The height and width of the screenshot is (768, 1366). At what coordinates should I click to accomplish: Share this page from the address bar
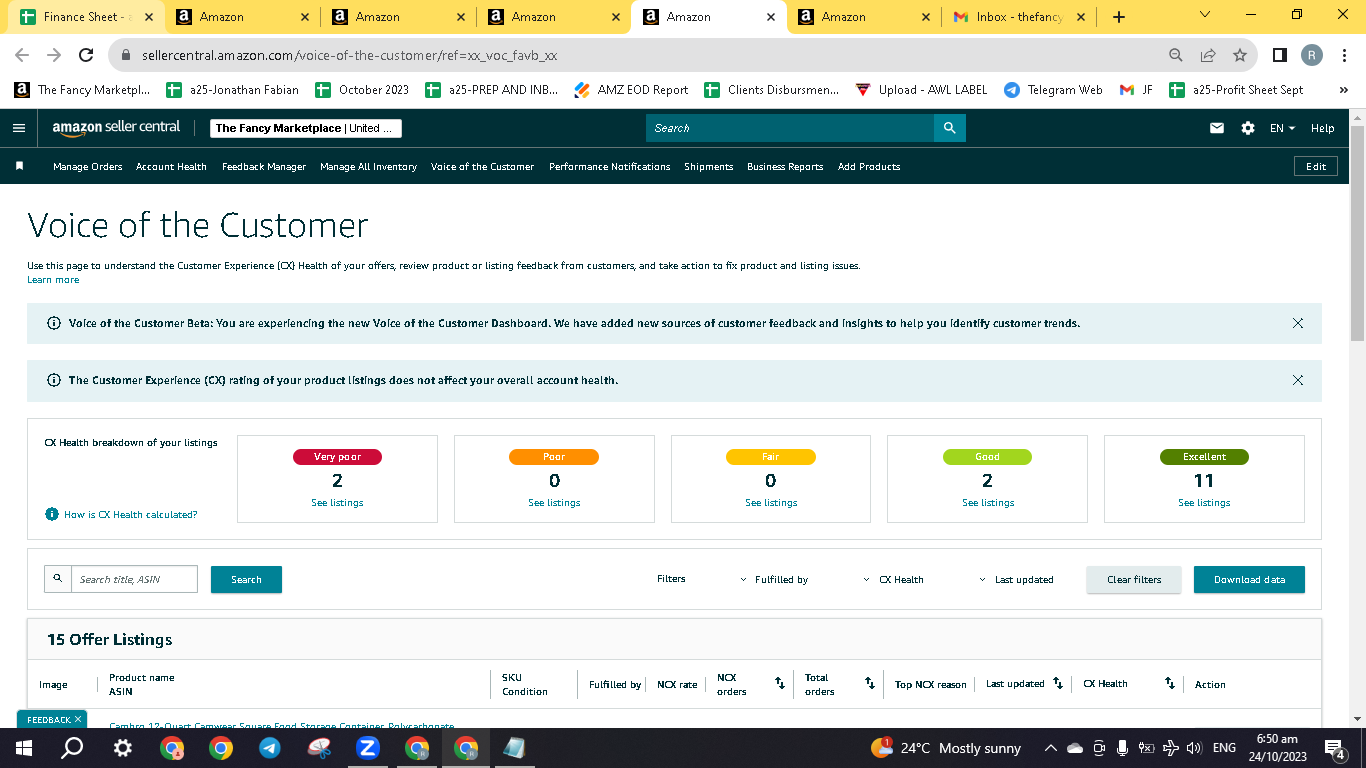coord(1208,55)
